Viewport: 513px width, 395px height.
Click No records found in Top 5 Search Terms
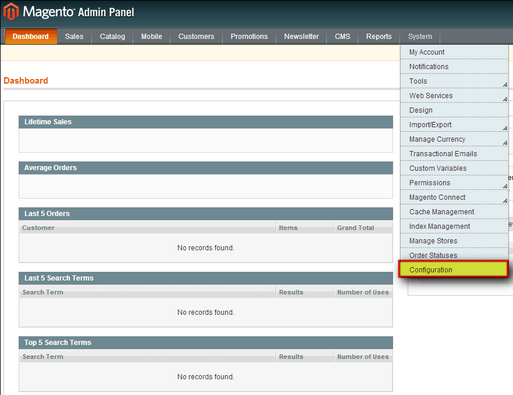pos(205,377)
